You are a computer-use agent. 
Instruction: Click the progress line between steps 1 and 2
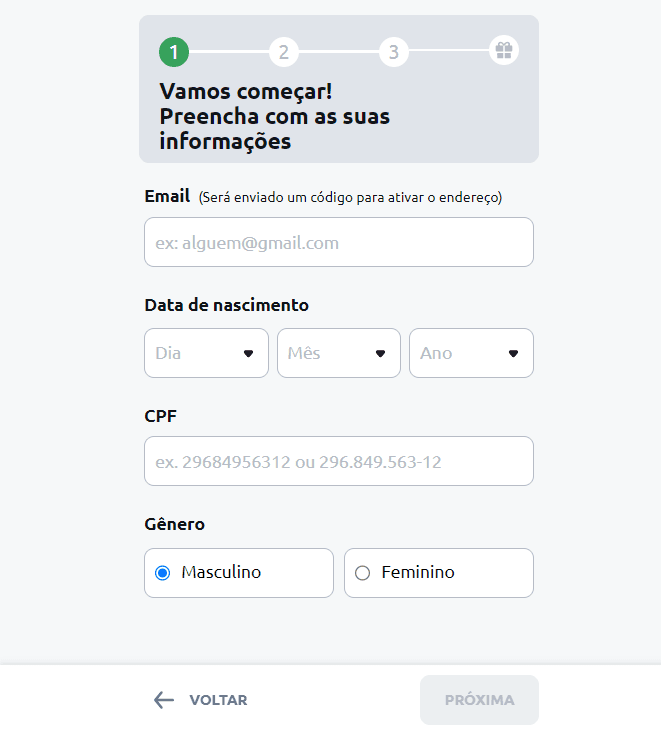(229, 52)
